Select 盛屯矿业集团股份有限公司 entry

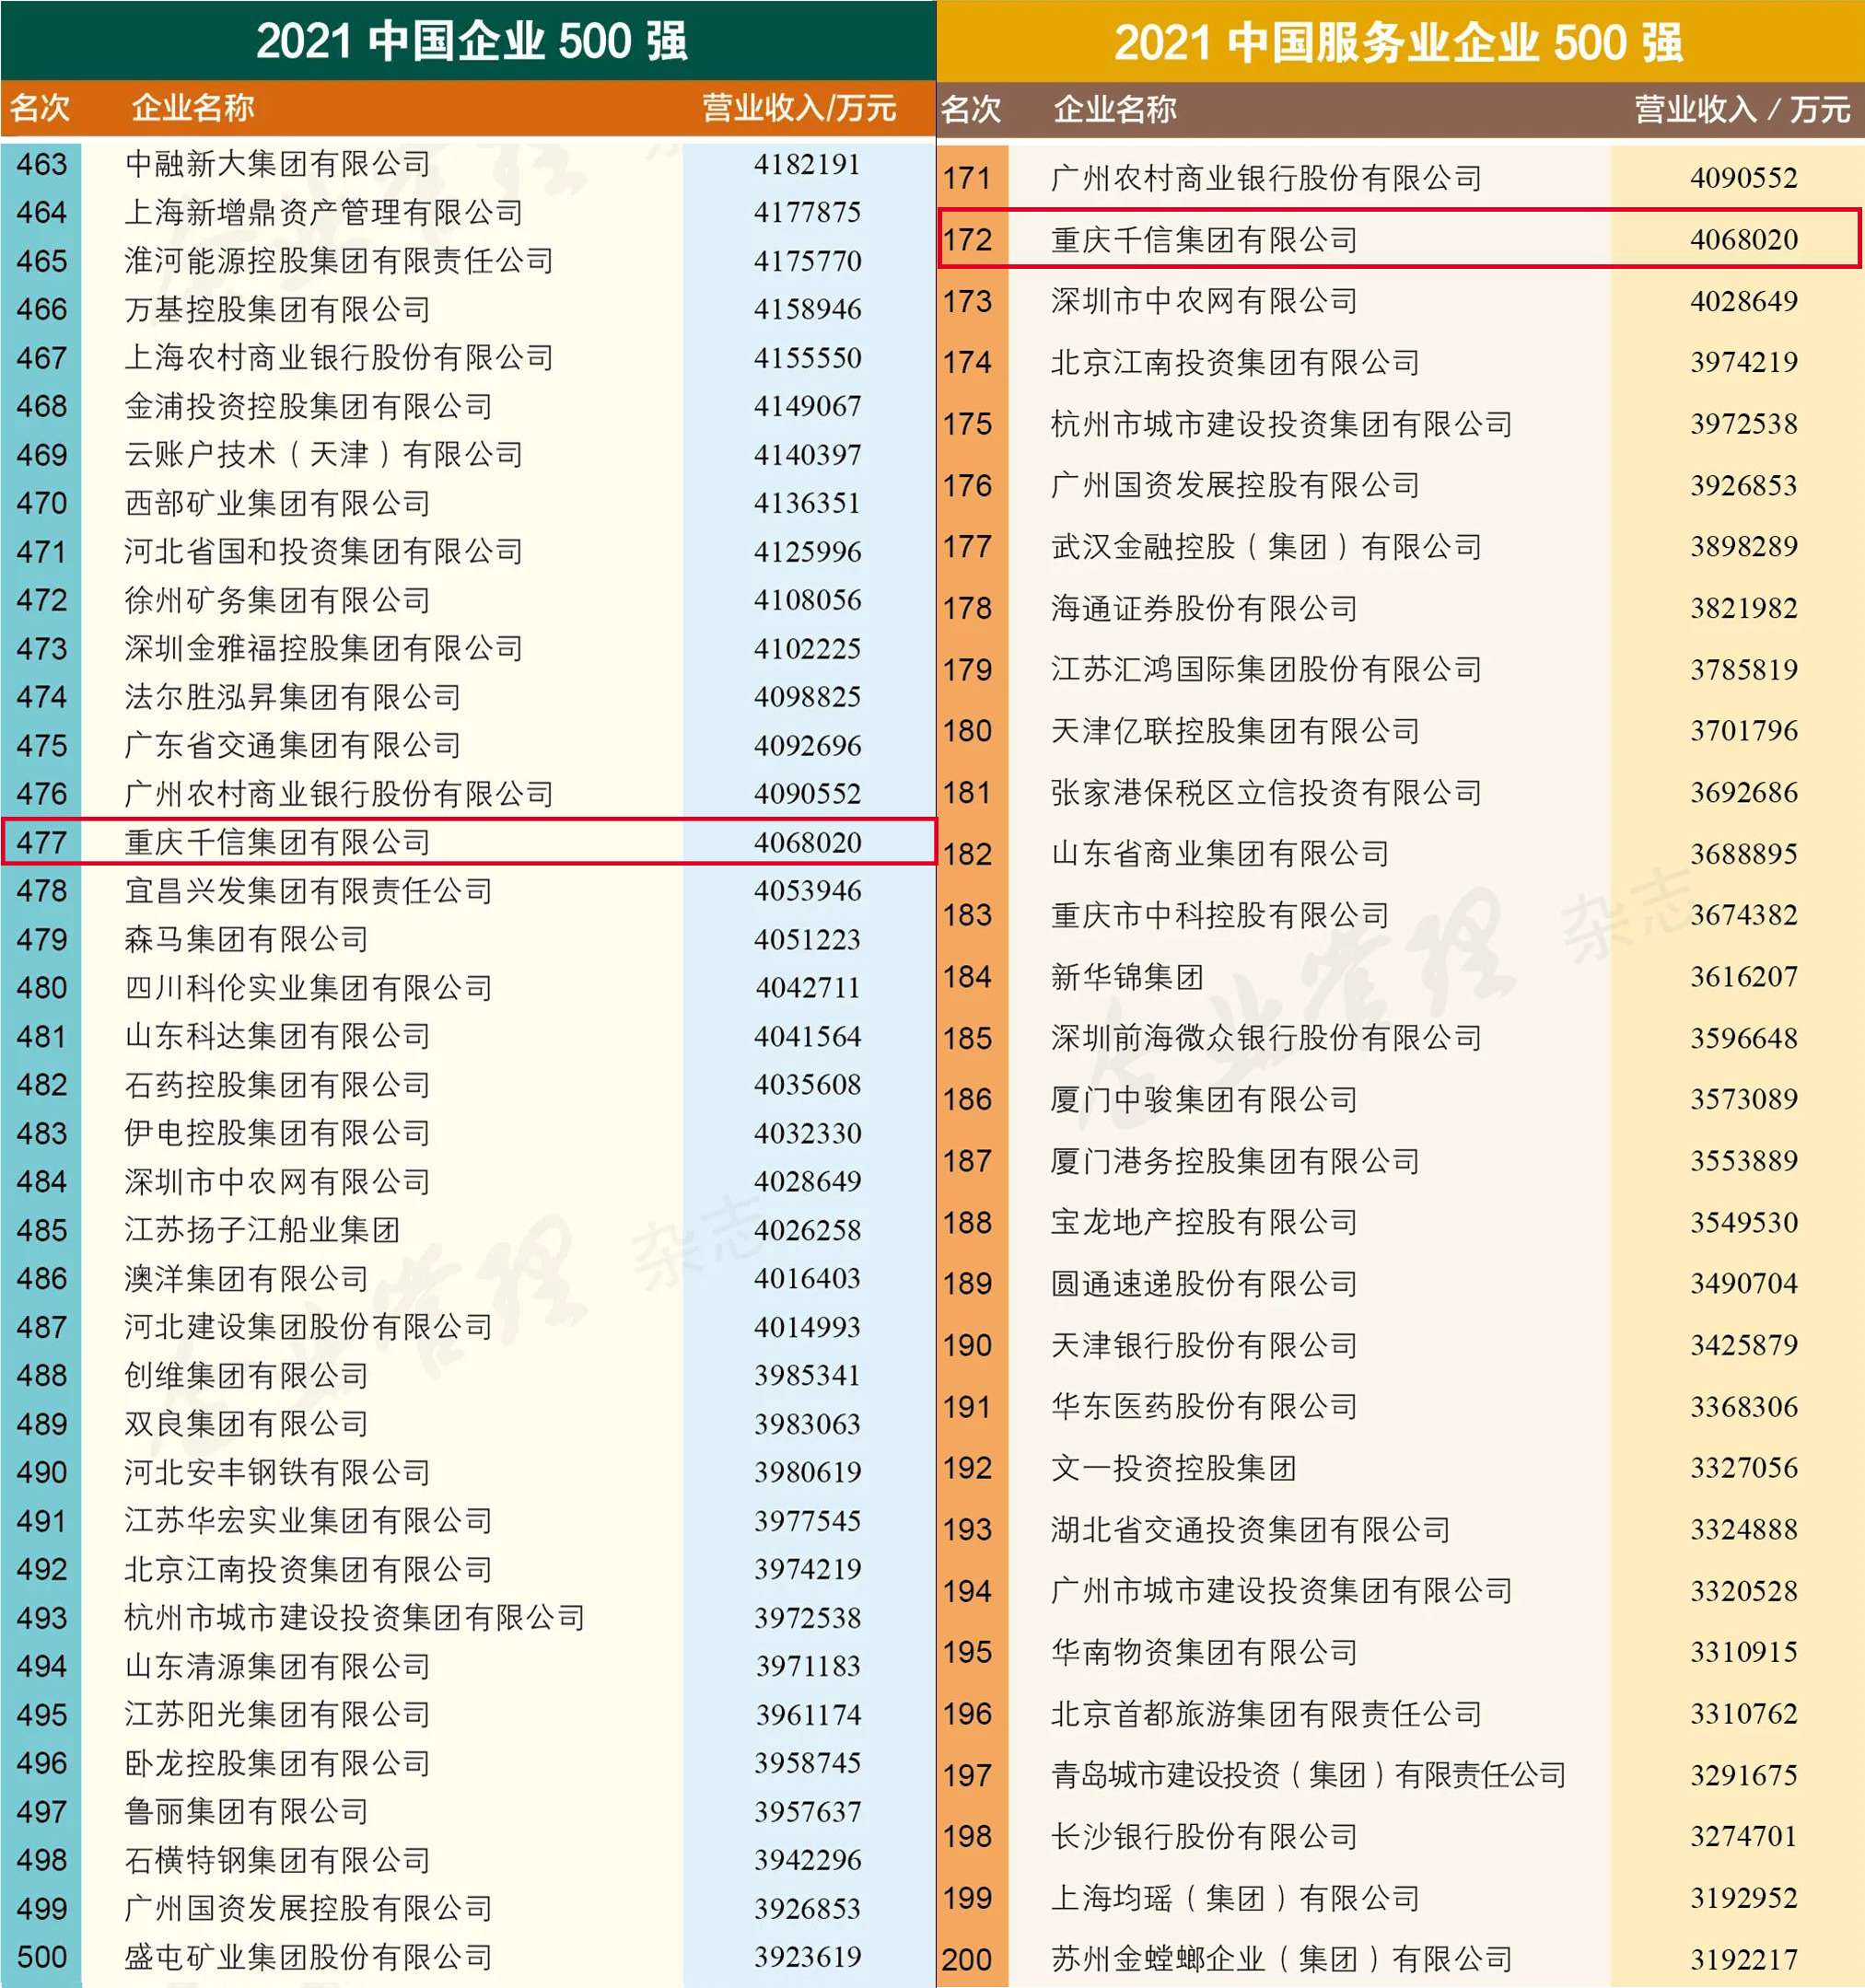(x=308, y=1956)
